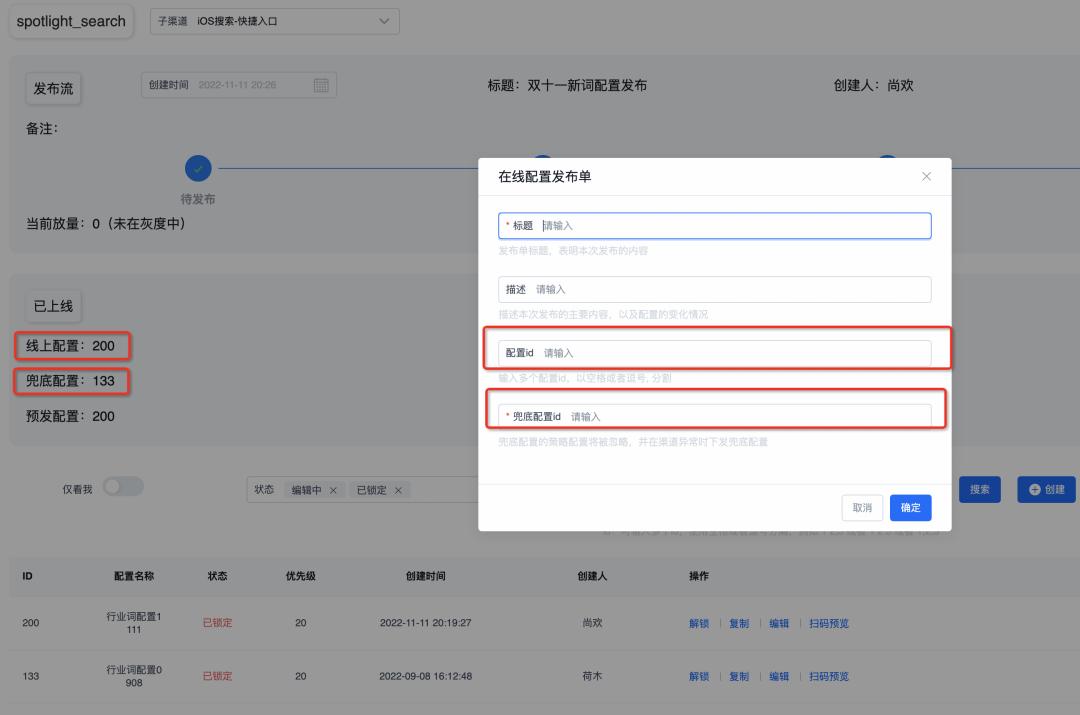This screenshot has width=1080, height=715.
Task: Confirm the dialog with 确定
Action: 909,508
